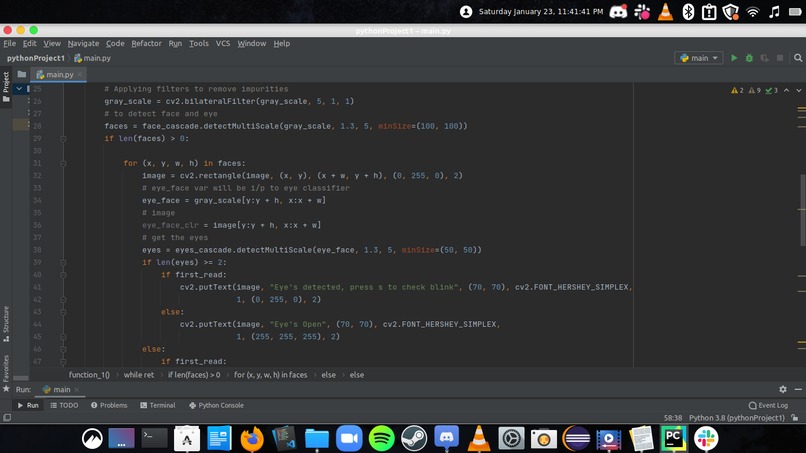This screenshot has height=453, width=806.
Task: Click the 58:38 cursor position indicator
Action: tap(672, 418)
